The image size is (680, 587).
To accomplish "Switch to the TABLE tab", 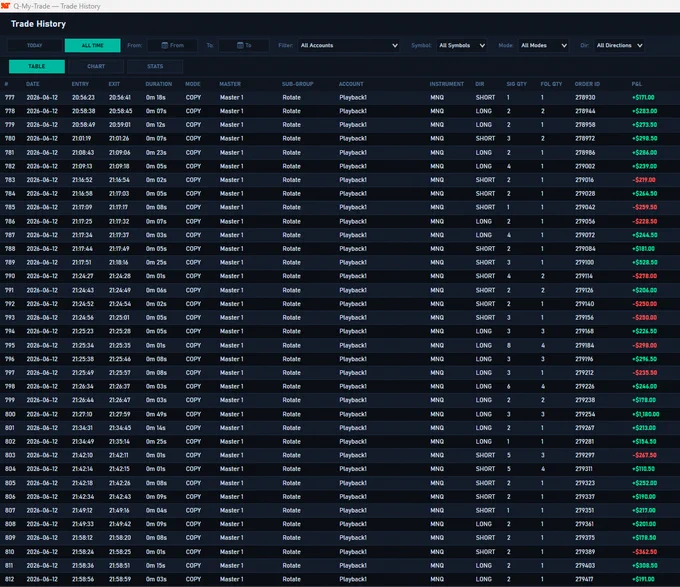I will tap(37, 66).
